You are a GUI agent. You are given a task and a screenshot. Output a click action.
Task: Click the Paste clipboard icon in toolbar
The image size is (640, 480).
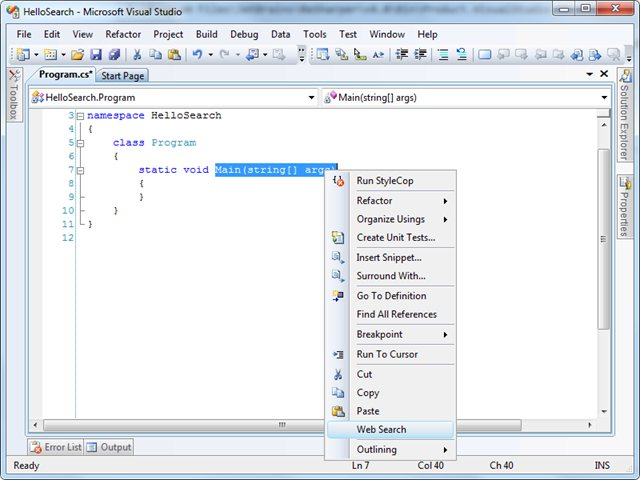(x=174, y=54)
